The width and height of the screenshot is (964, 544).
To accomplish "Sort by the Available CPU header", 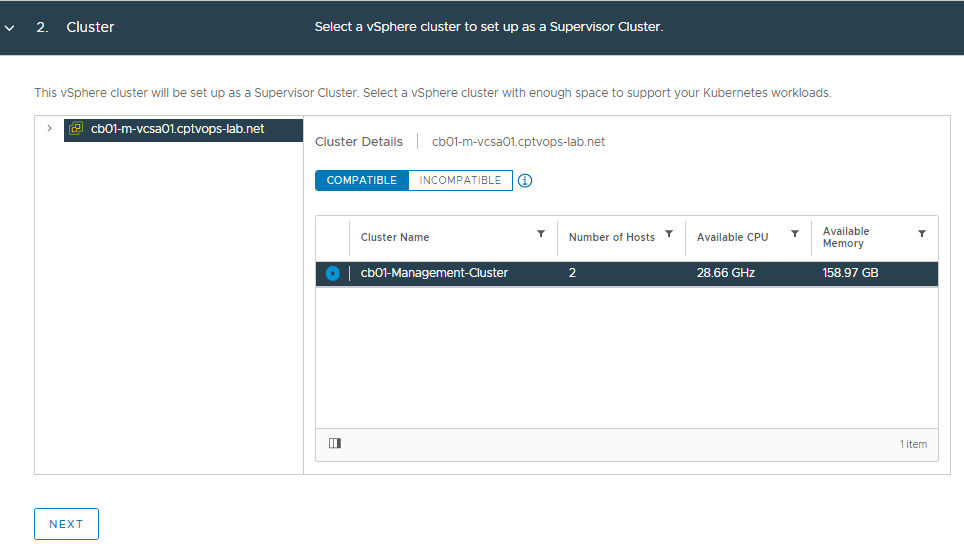I will tap(732, 237).
